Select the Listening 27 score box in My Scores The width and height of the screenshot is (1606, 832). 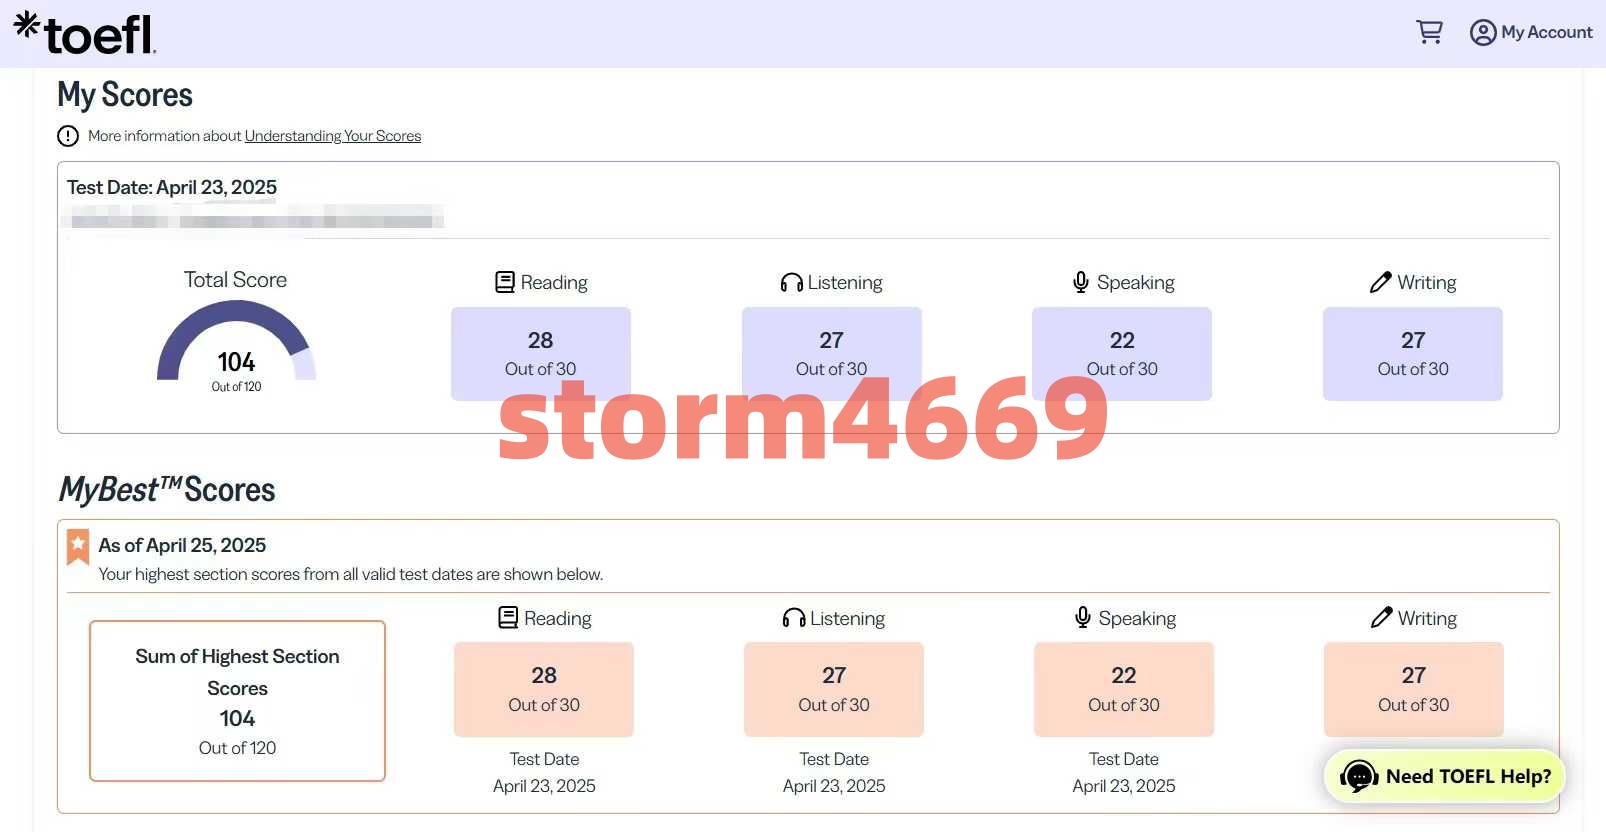click(x=832, y=354)
